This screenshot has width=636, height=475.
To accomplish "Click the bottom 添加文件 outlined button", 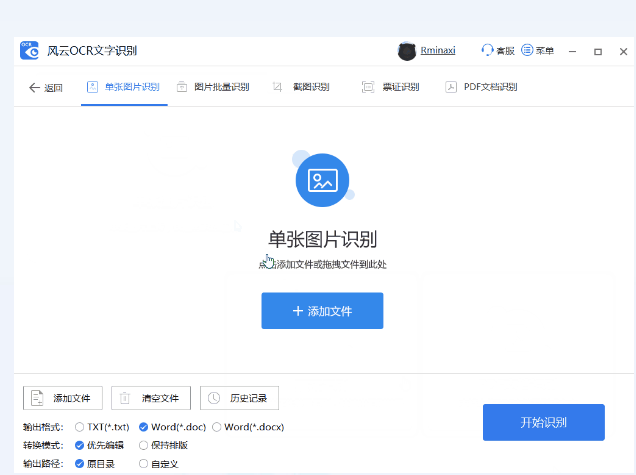I will tap(63, 398).
